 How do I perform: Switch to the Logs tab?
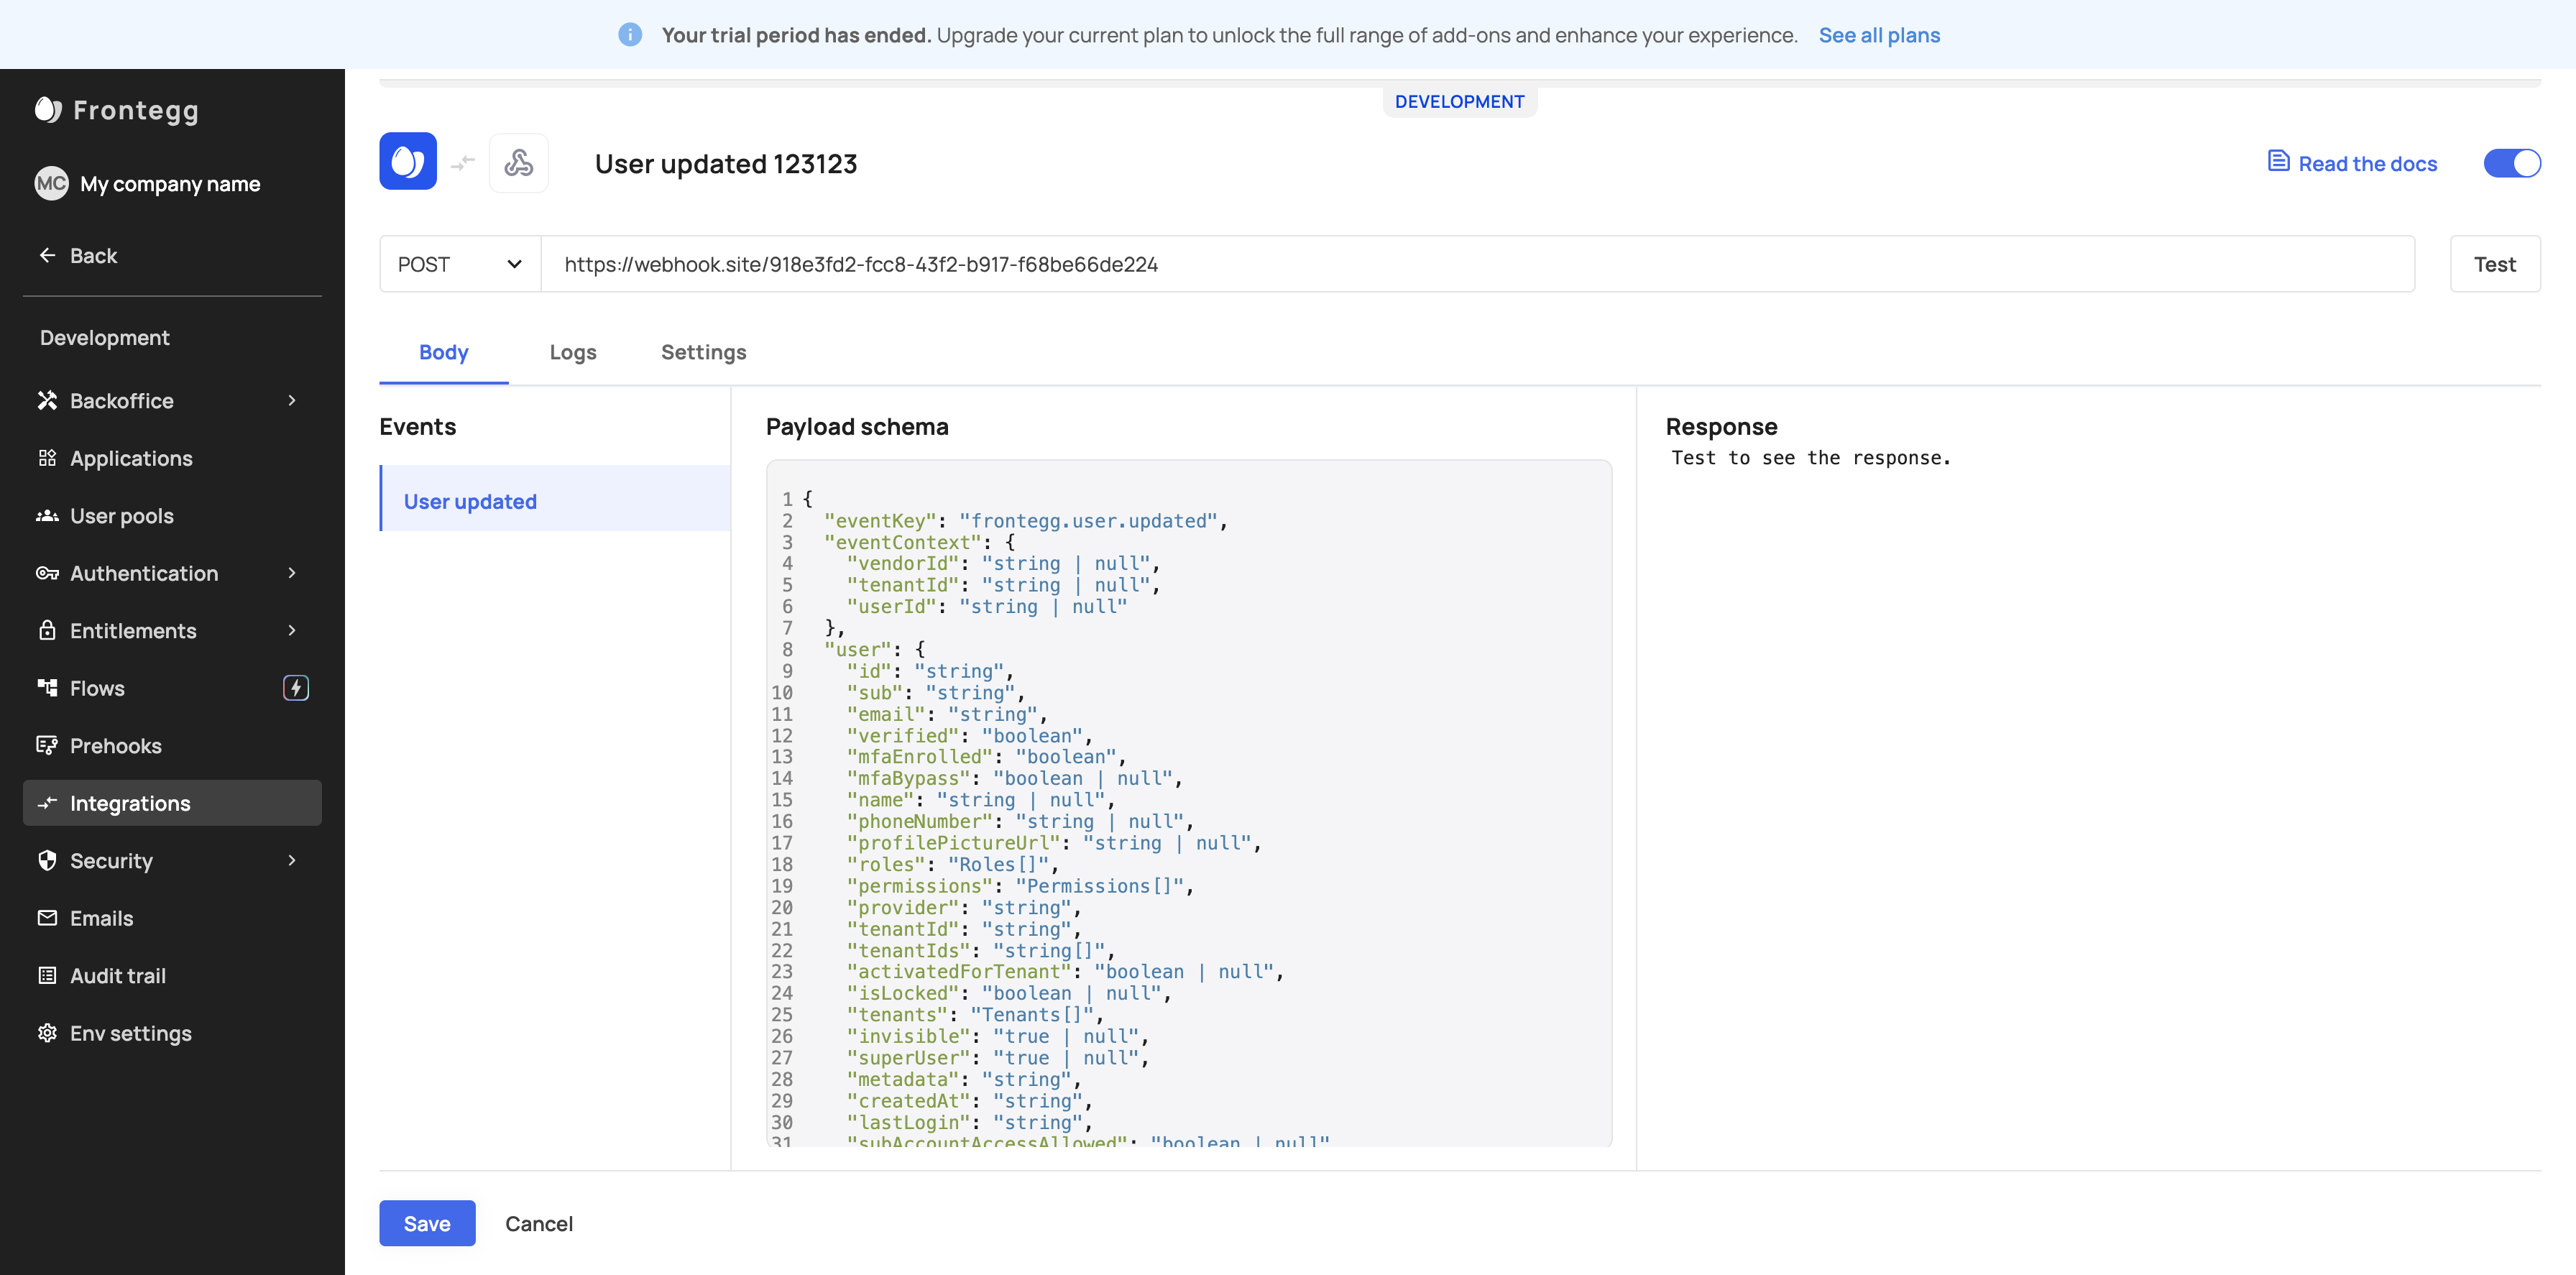pyautogui.click(x=572, y=352)
